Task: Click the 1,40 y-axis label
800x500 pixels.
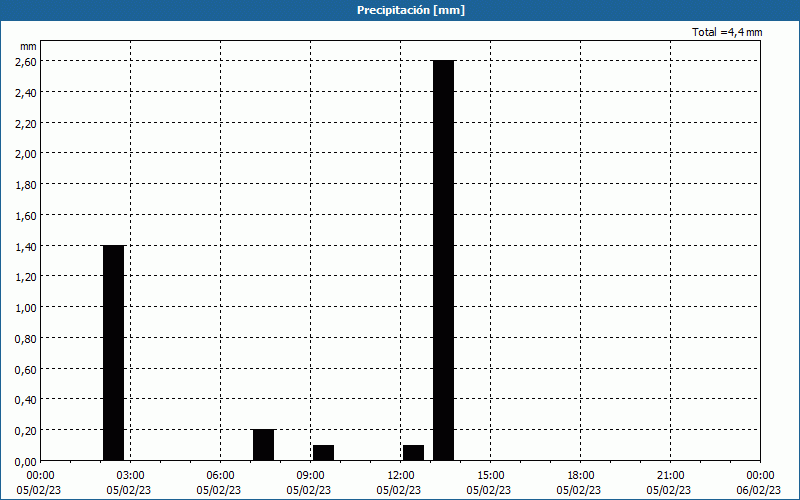Action: [26, 246]
